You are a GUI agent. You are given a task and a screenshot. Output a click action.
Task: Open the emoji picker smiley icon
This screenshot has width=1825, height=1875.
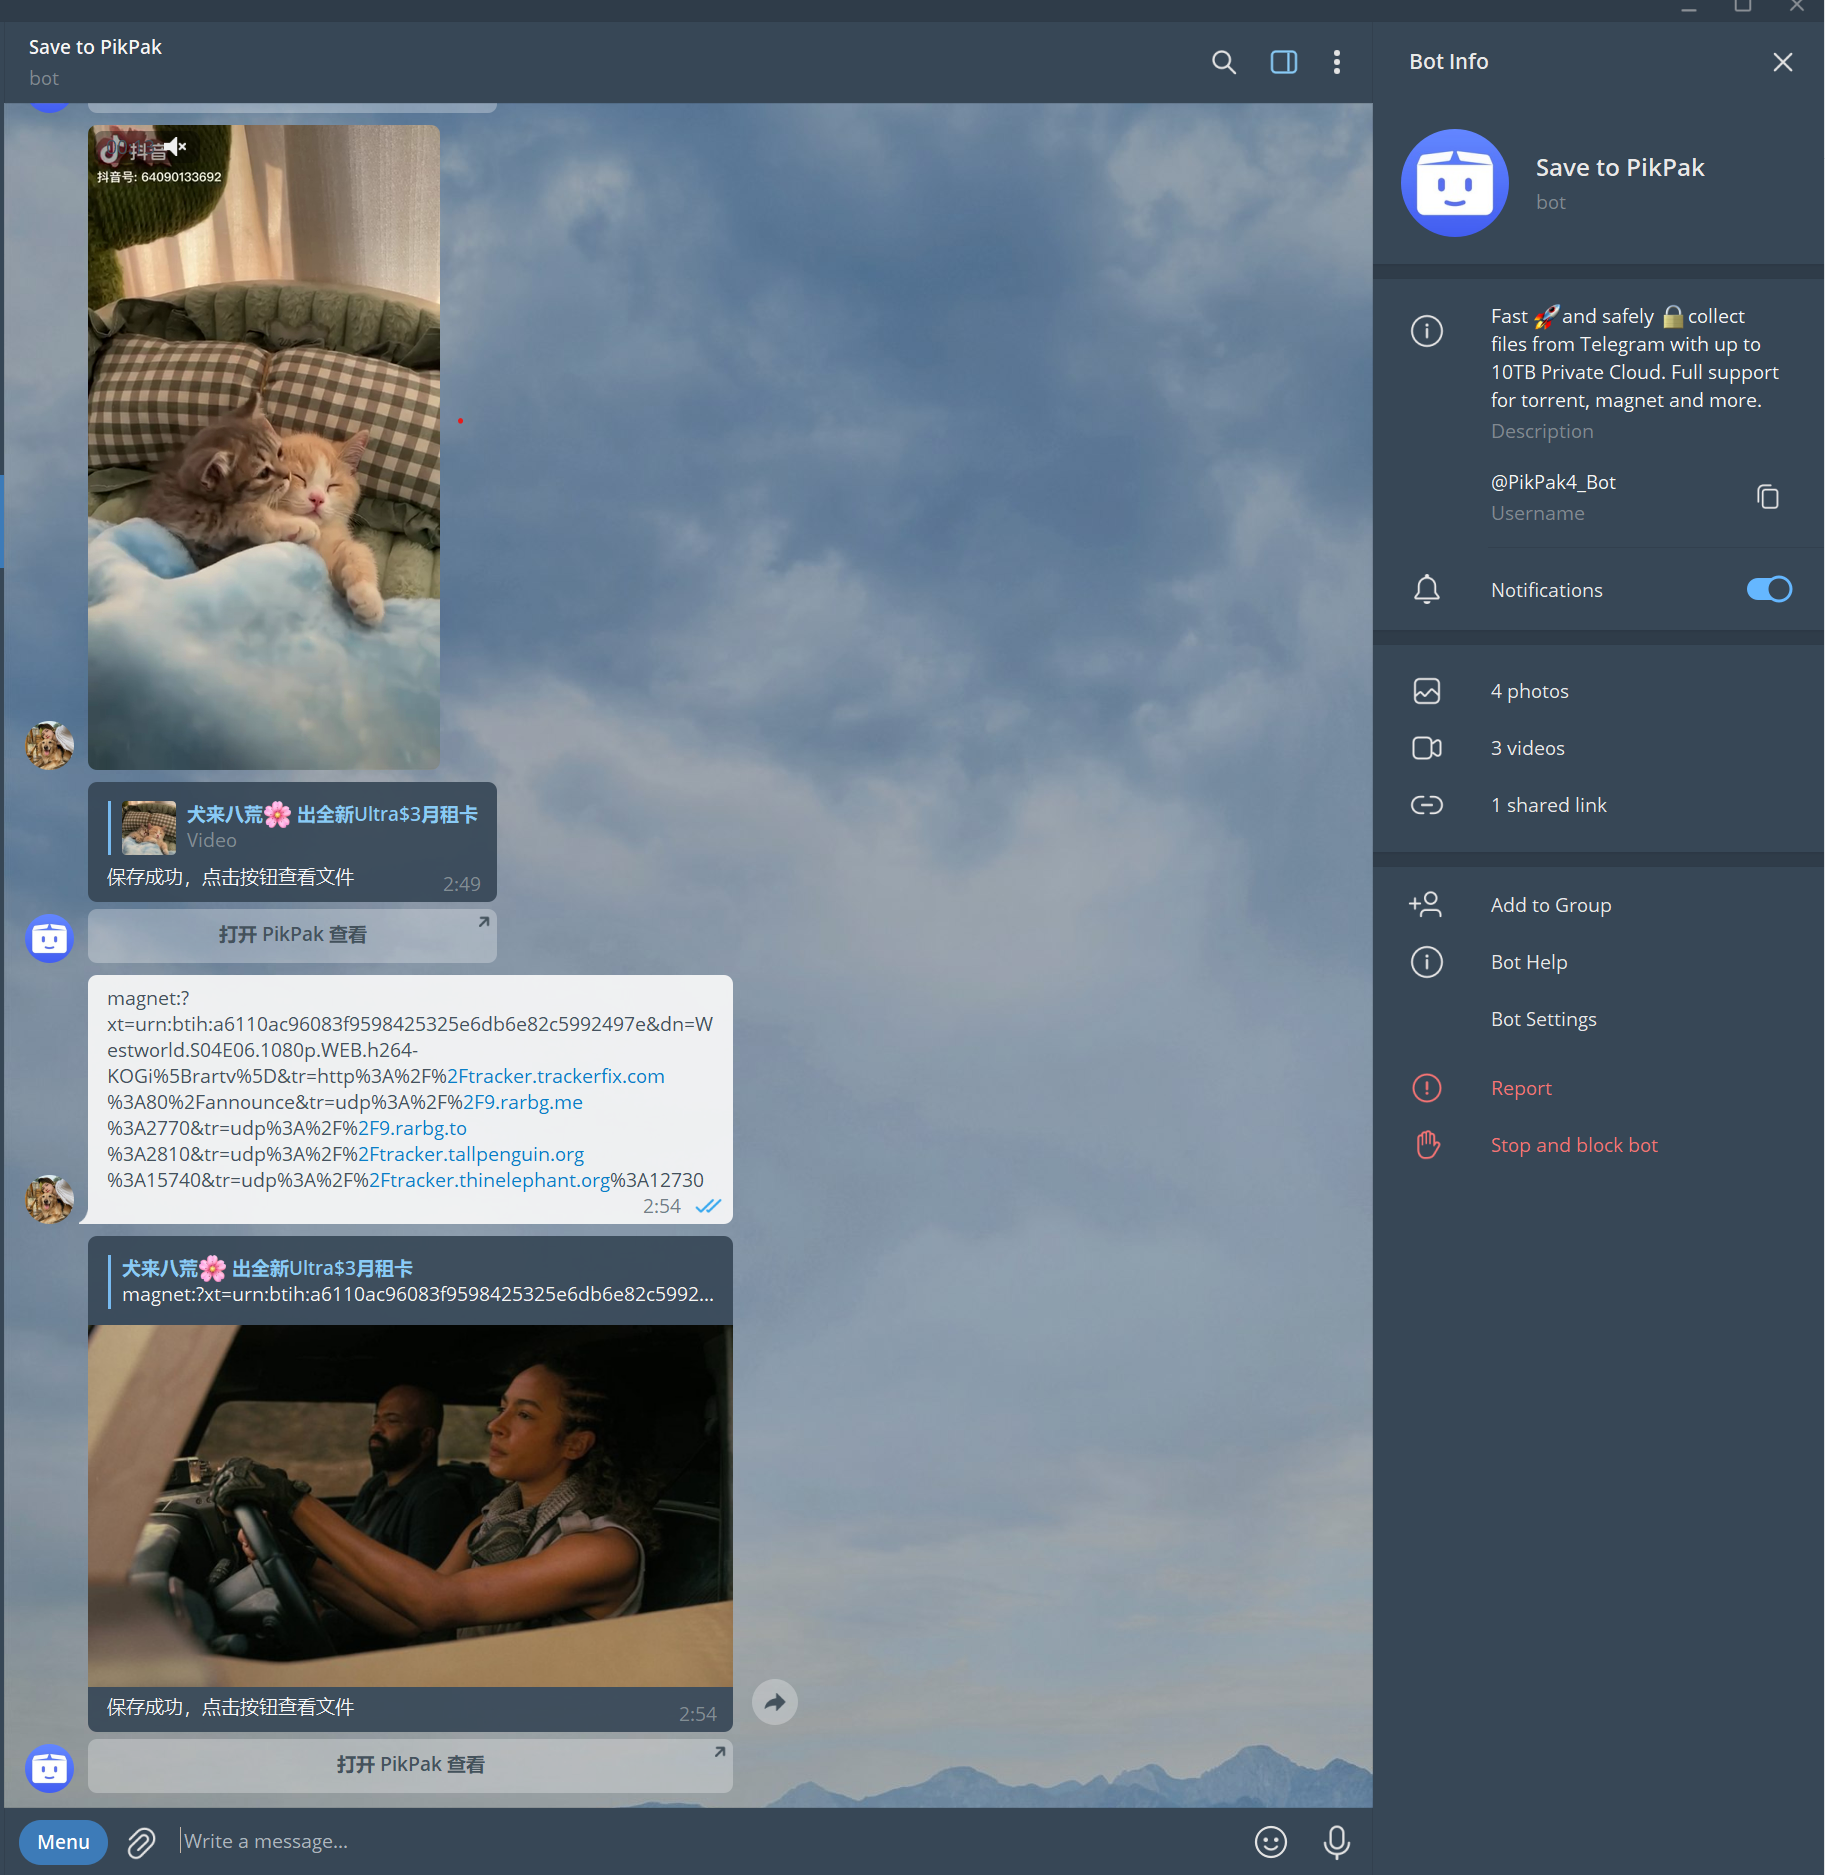click(1271, 1842)
